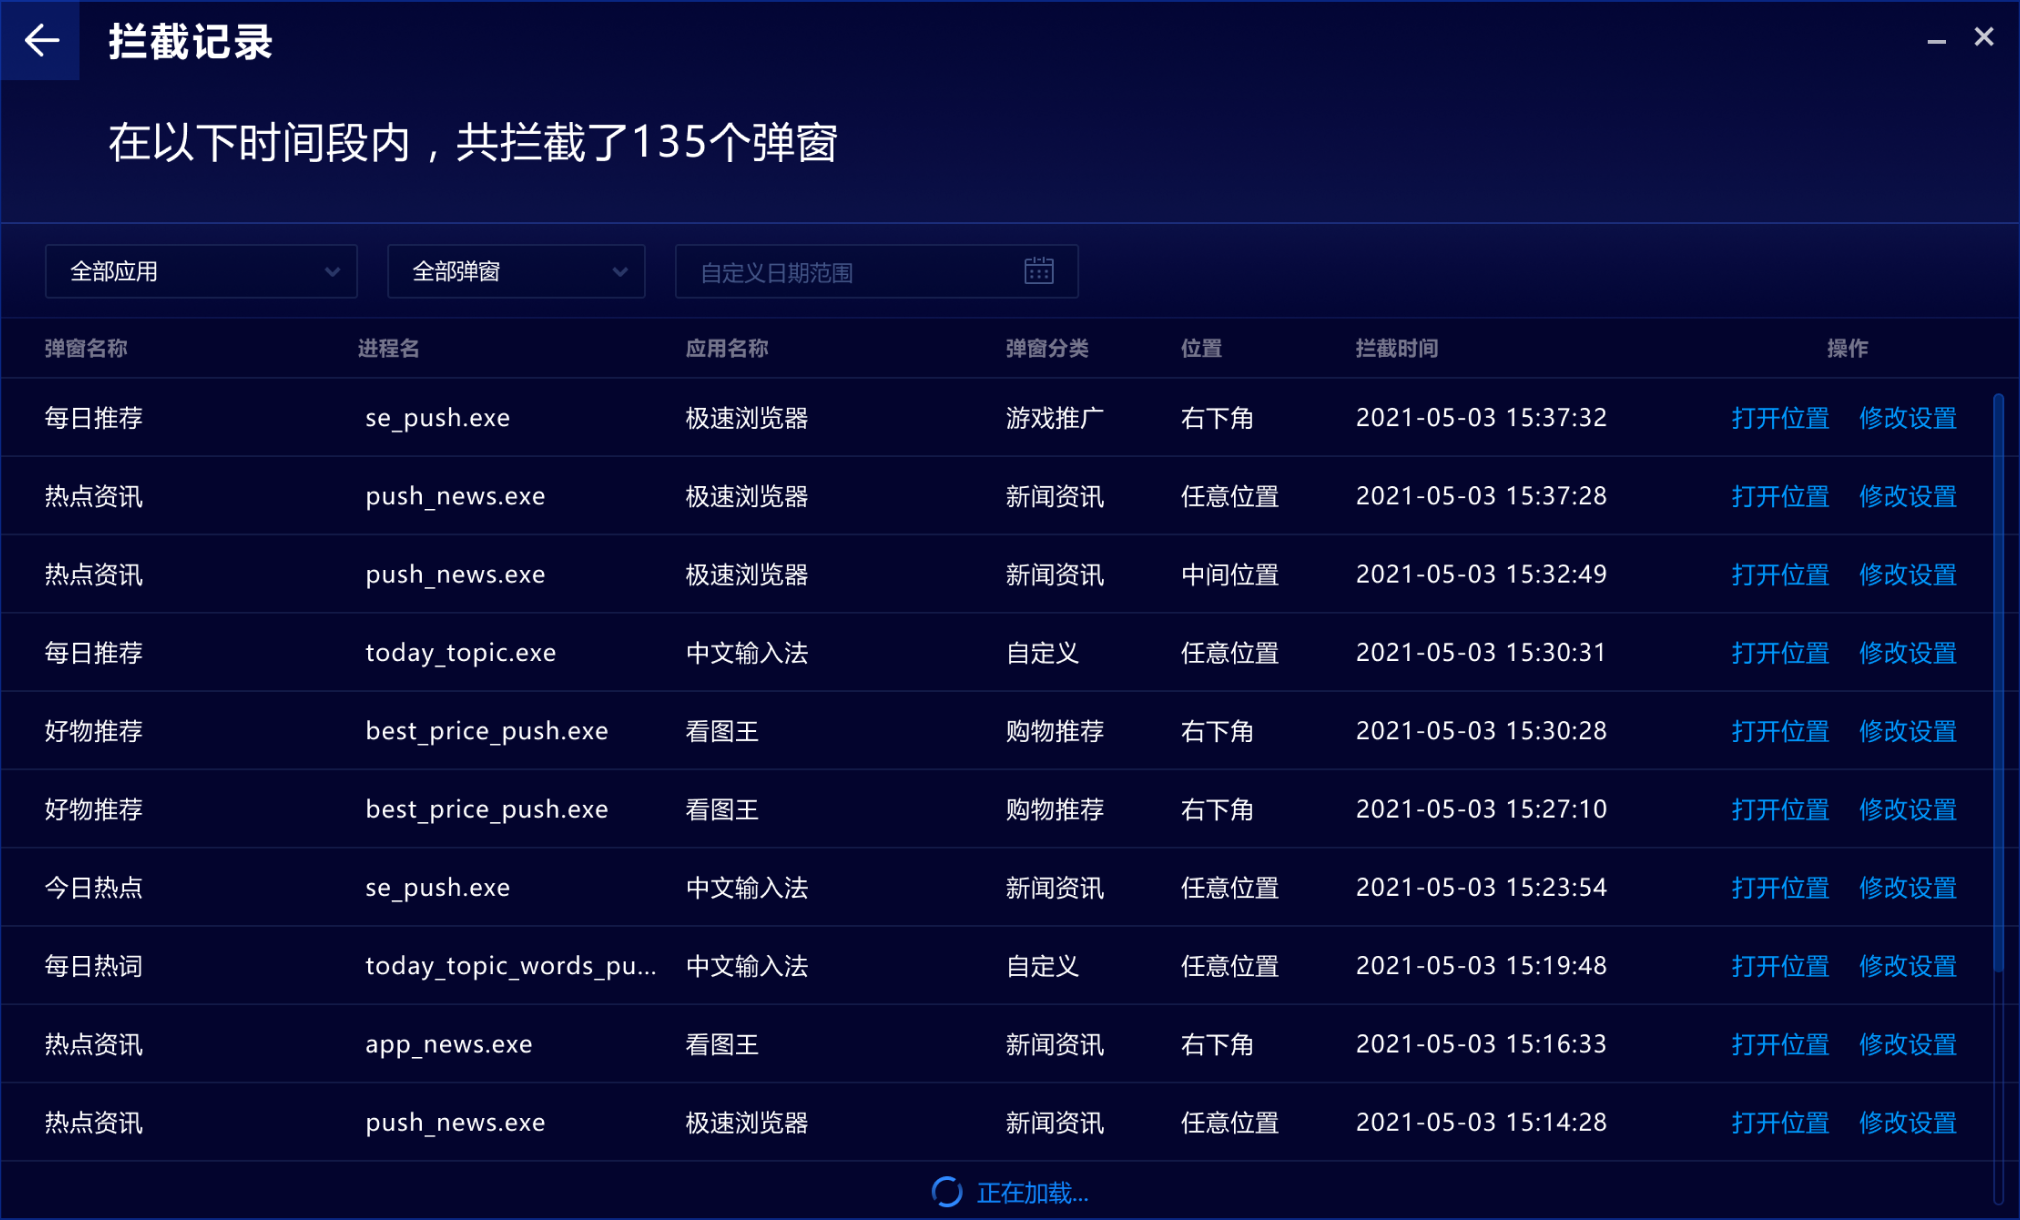Click the 游戏推广 category cell
The image size is (2020, 1220).
(1054, 418)
